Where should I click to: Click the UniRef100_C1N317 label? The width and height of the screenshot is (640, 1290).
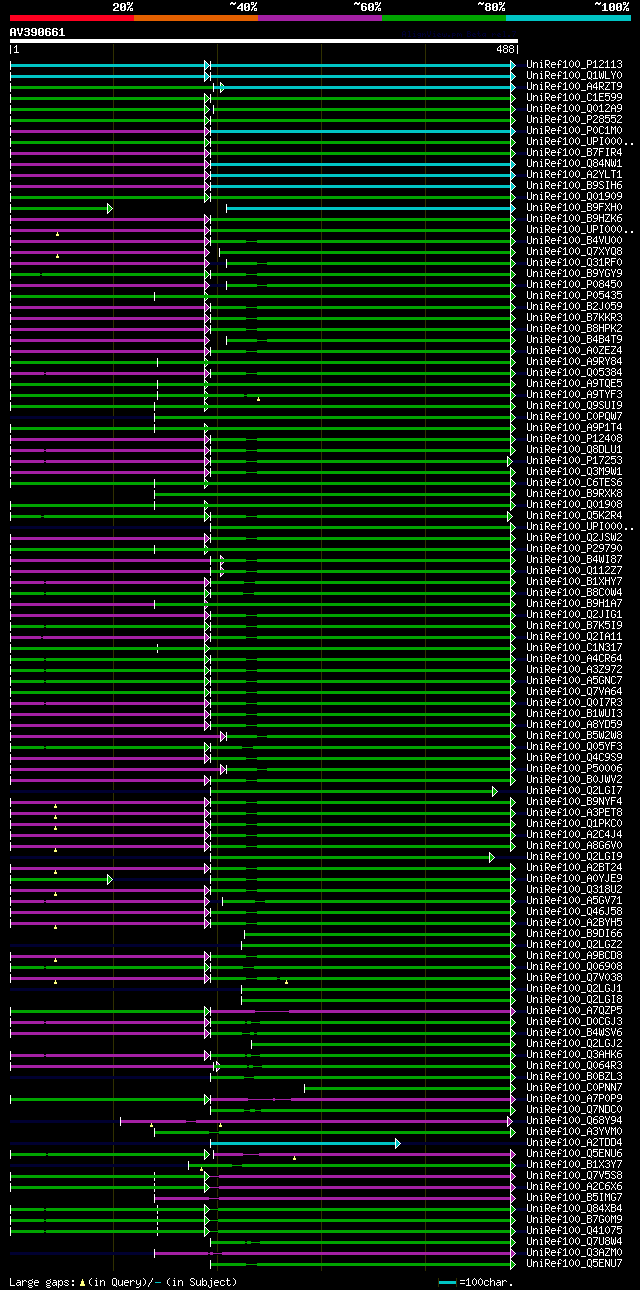574,647
